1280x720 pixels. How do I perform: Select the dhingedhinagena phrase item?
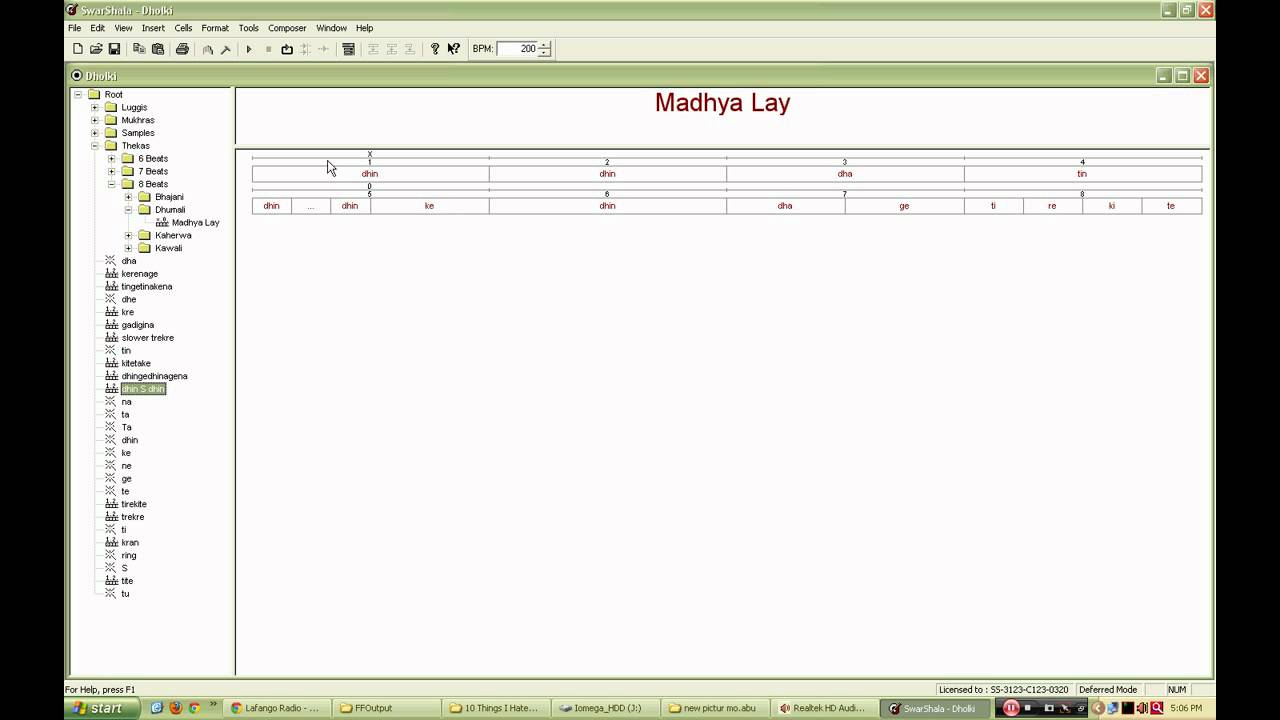(x=154, y=376)
